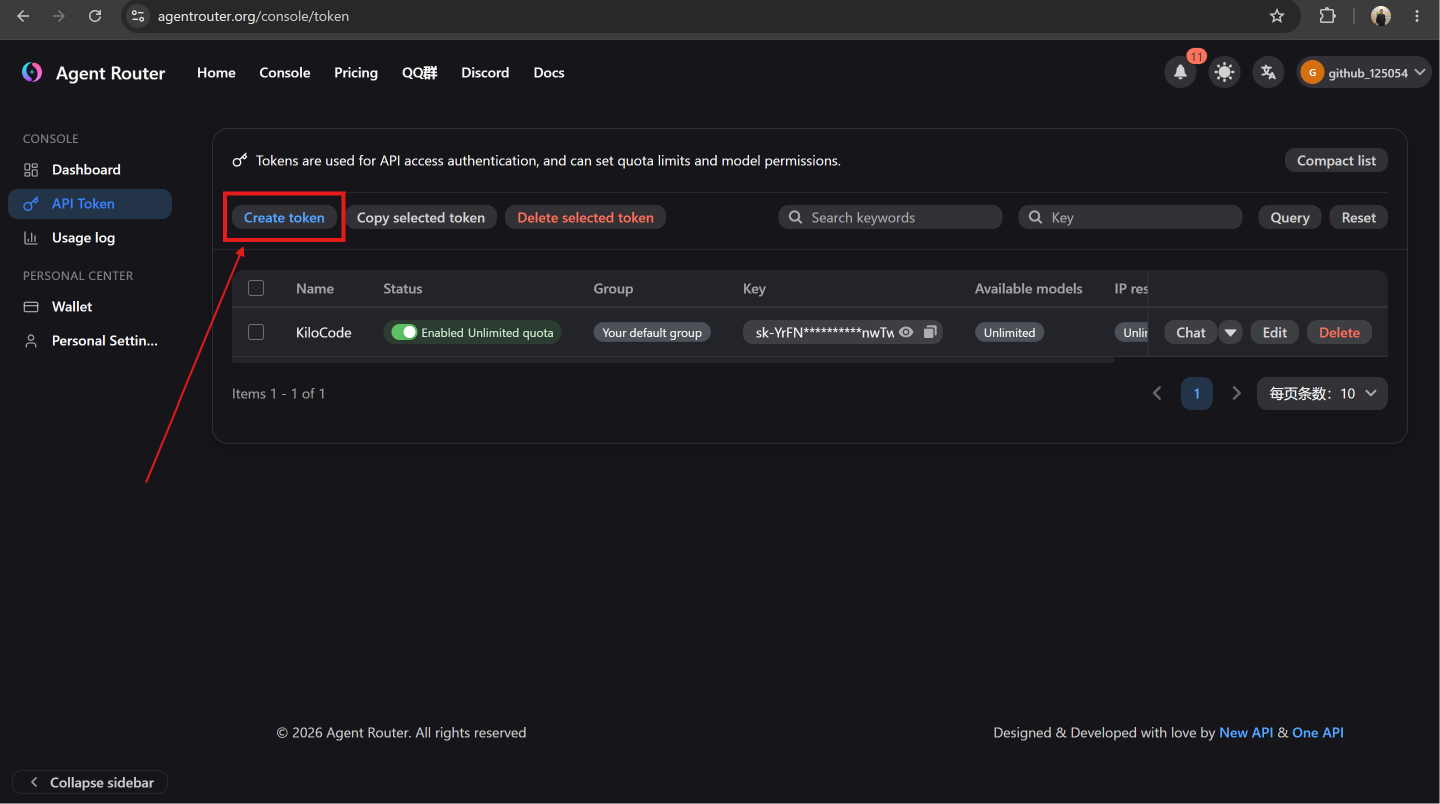Click Unlimited tag under Available models
Screen dimensions: 1440x804
pos(1009,332)
